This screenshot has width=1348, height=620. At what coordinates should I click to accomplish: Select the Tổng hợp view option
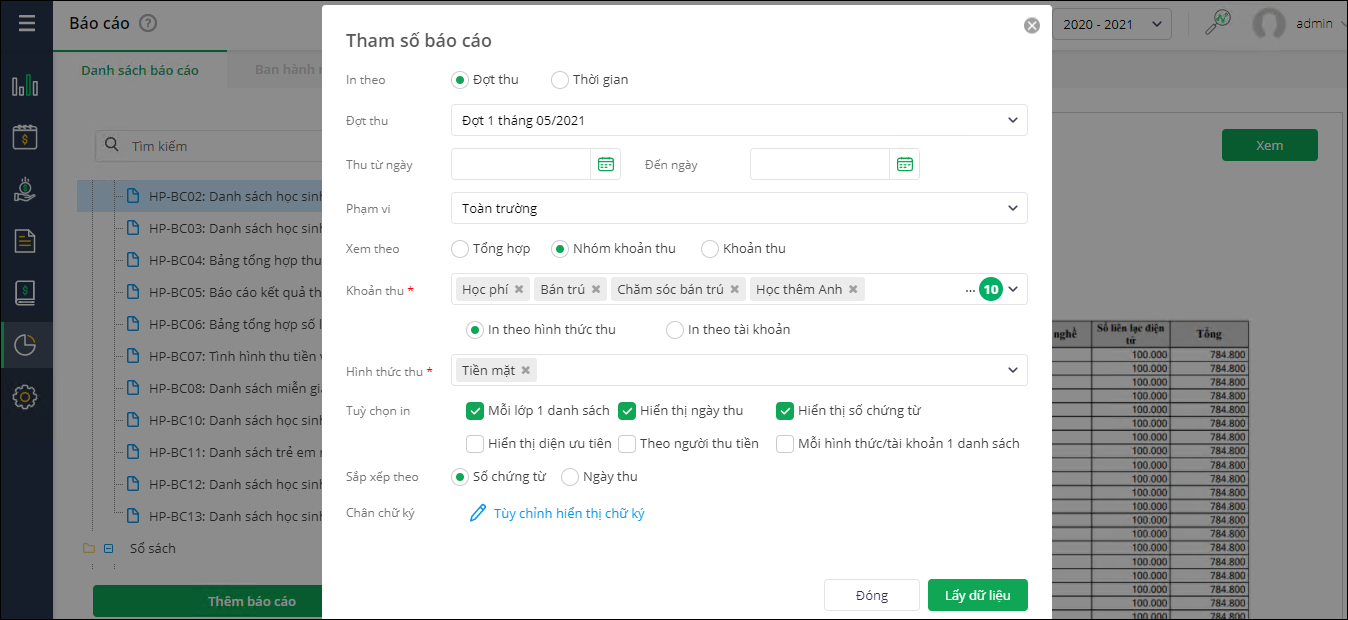(460, 248)
